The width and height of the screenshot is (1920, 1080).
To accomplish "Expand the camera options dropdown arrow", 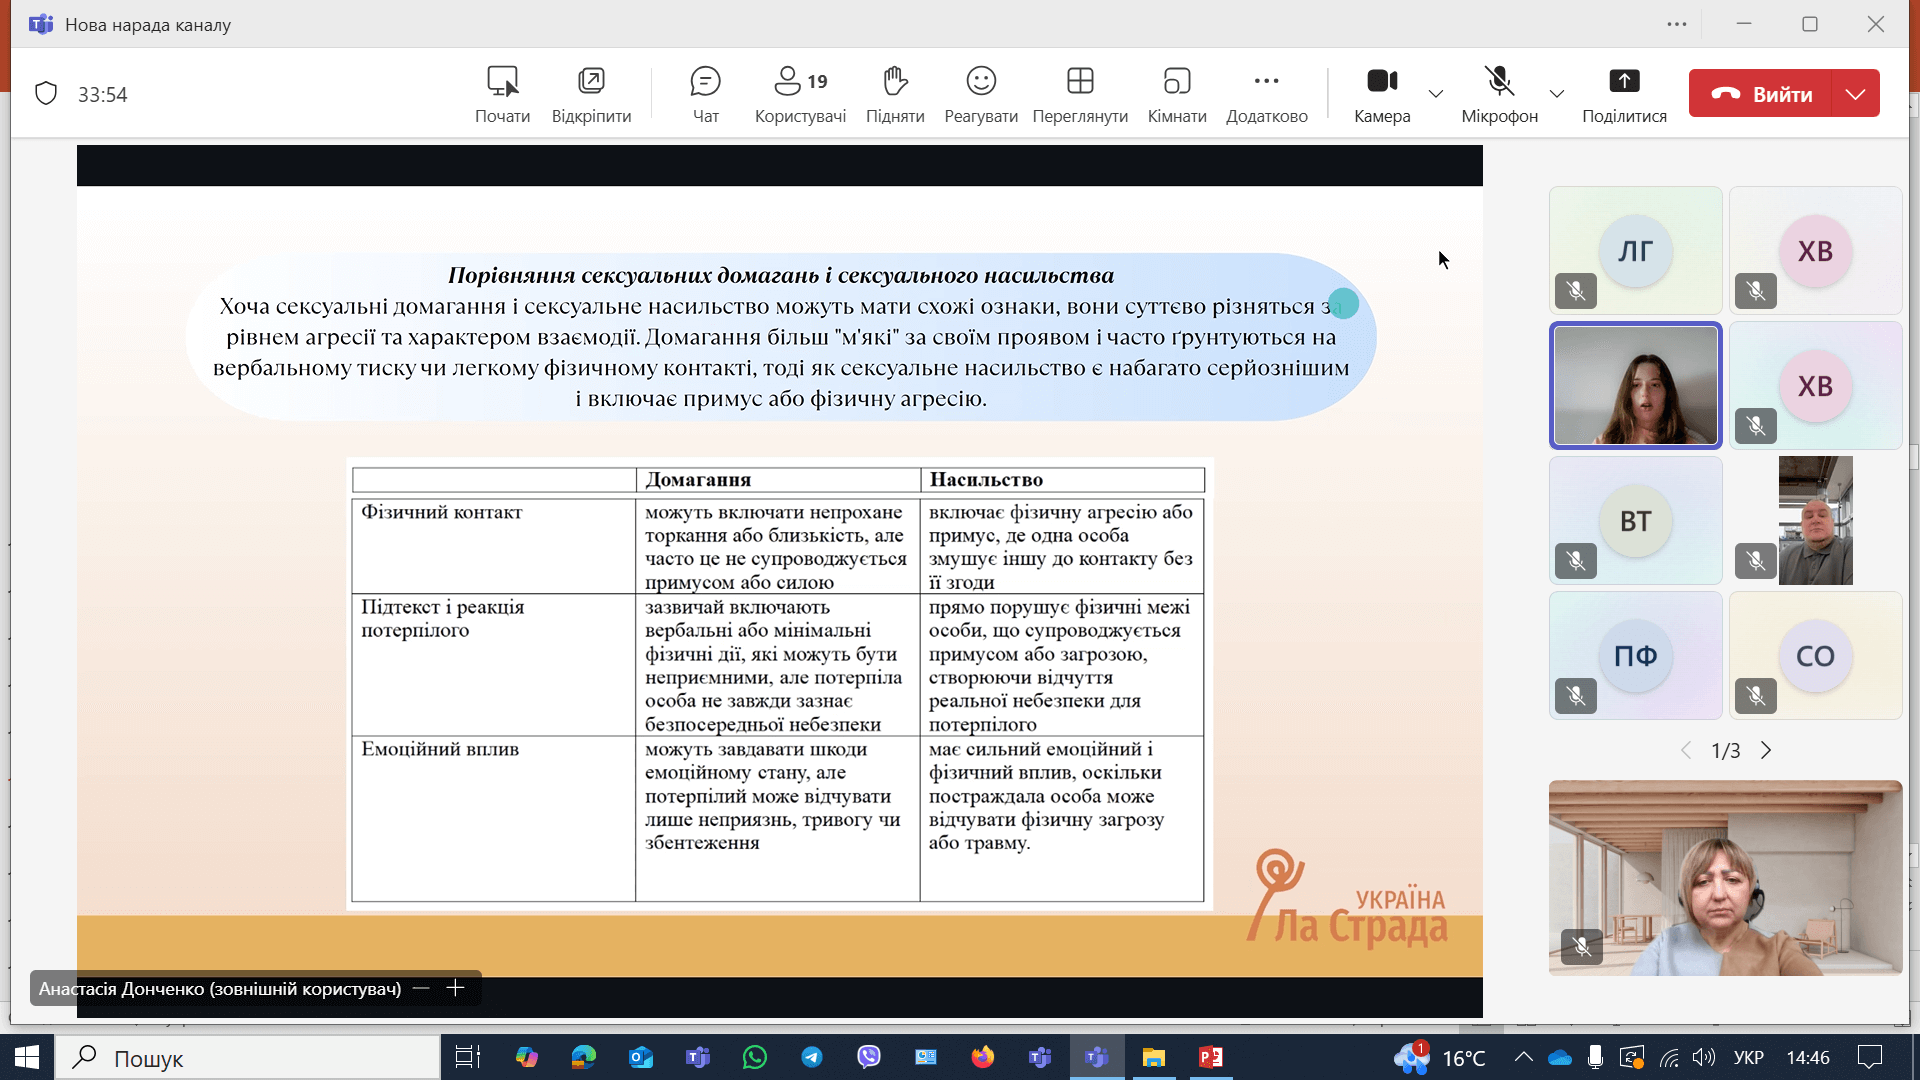I will click(x=1435, y=94).
